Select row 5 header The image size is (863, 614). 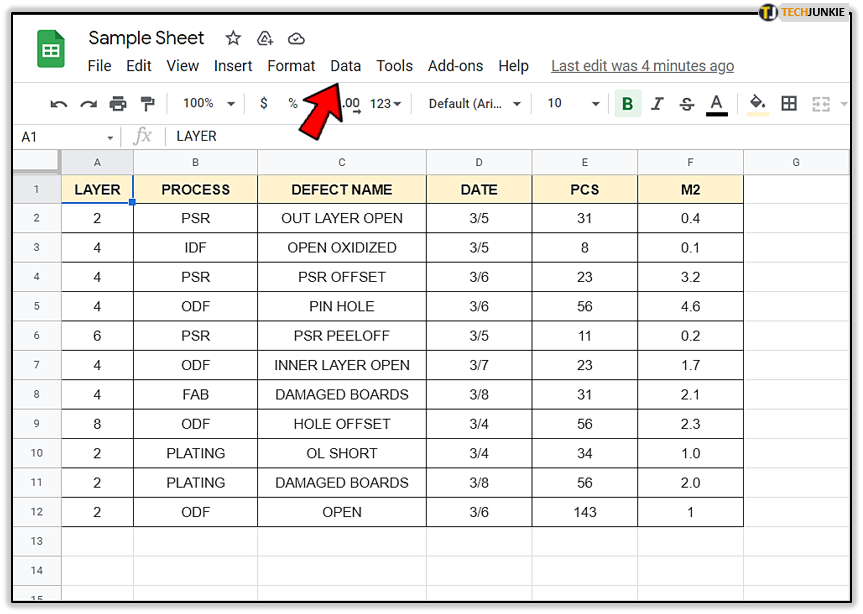click(37, 306)
